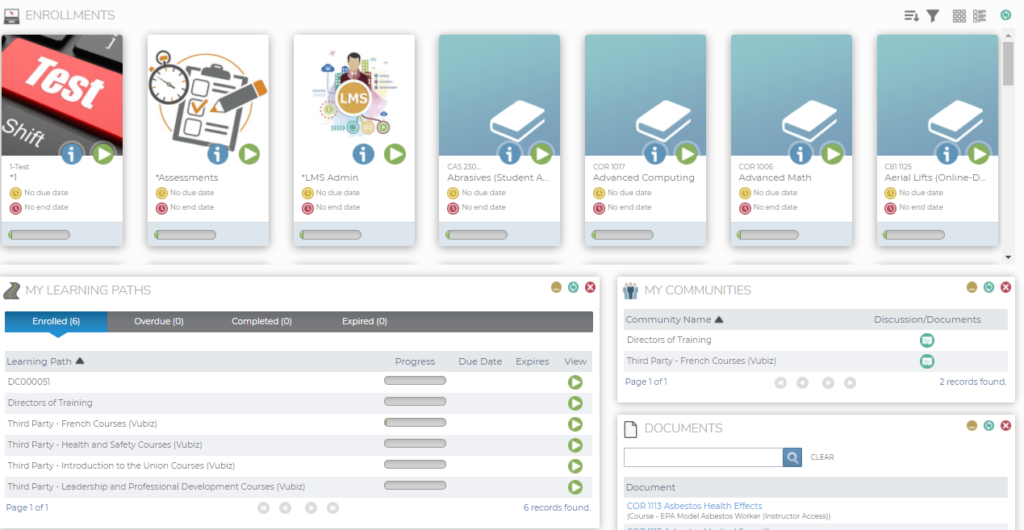The height and width of the screenshot is (530, 1024).
Task: Click the document search input field
Action: coord(703,457)
